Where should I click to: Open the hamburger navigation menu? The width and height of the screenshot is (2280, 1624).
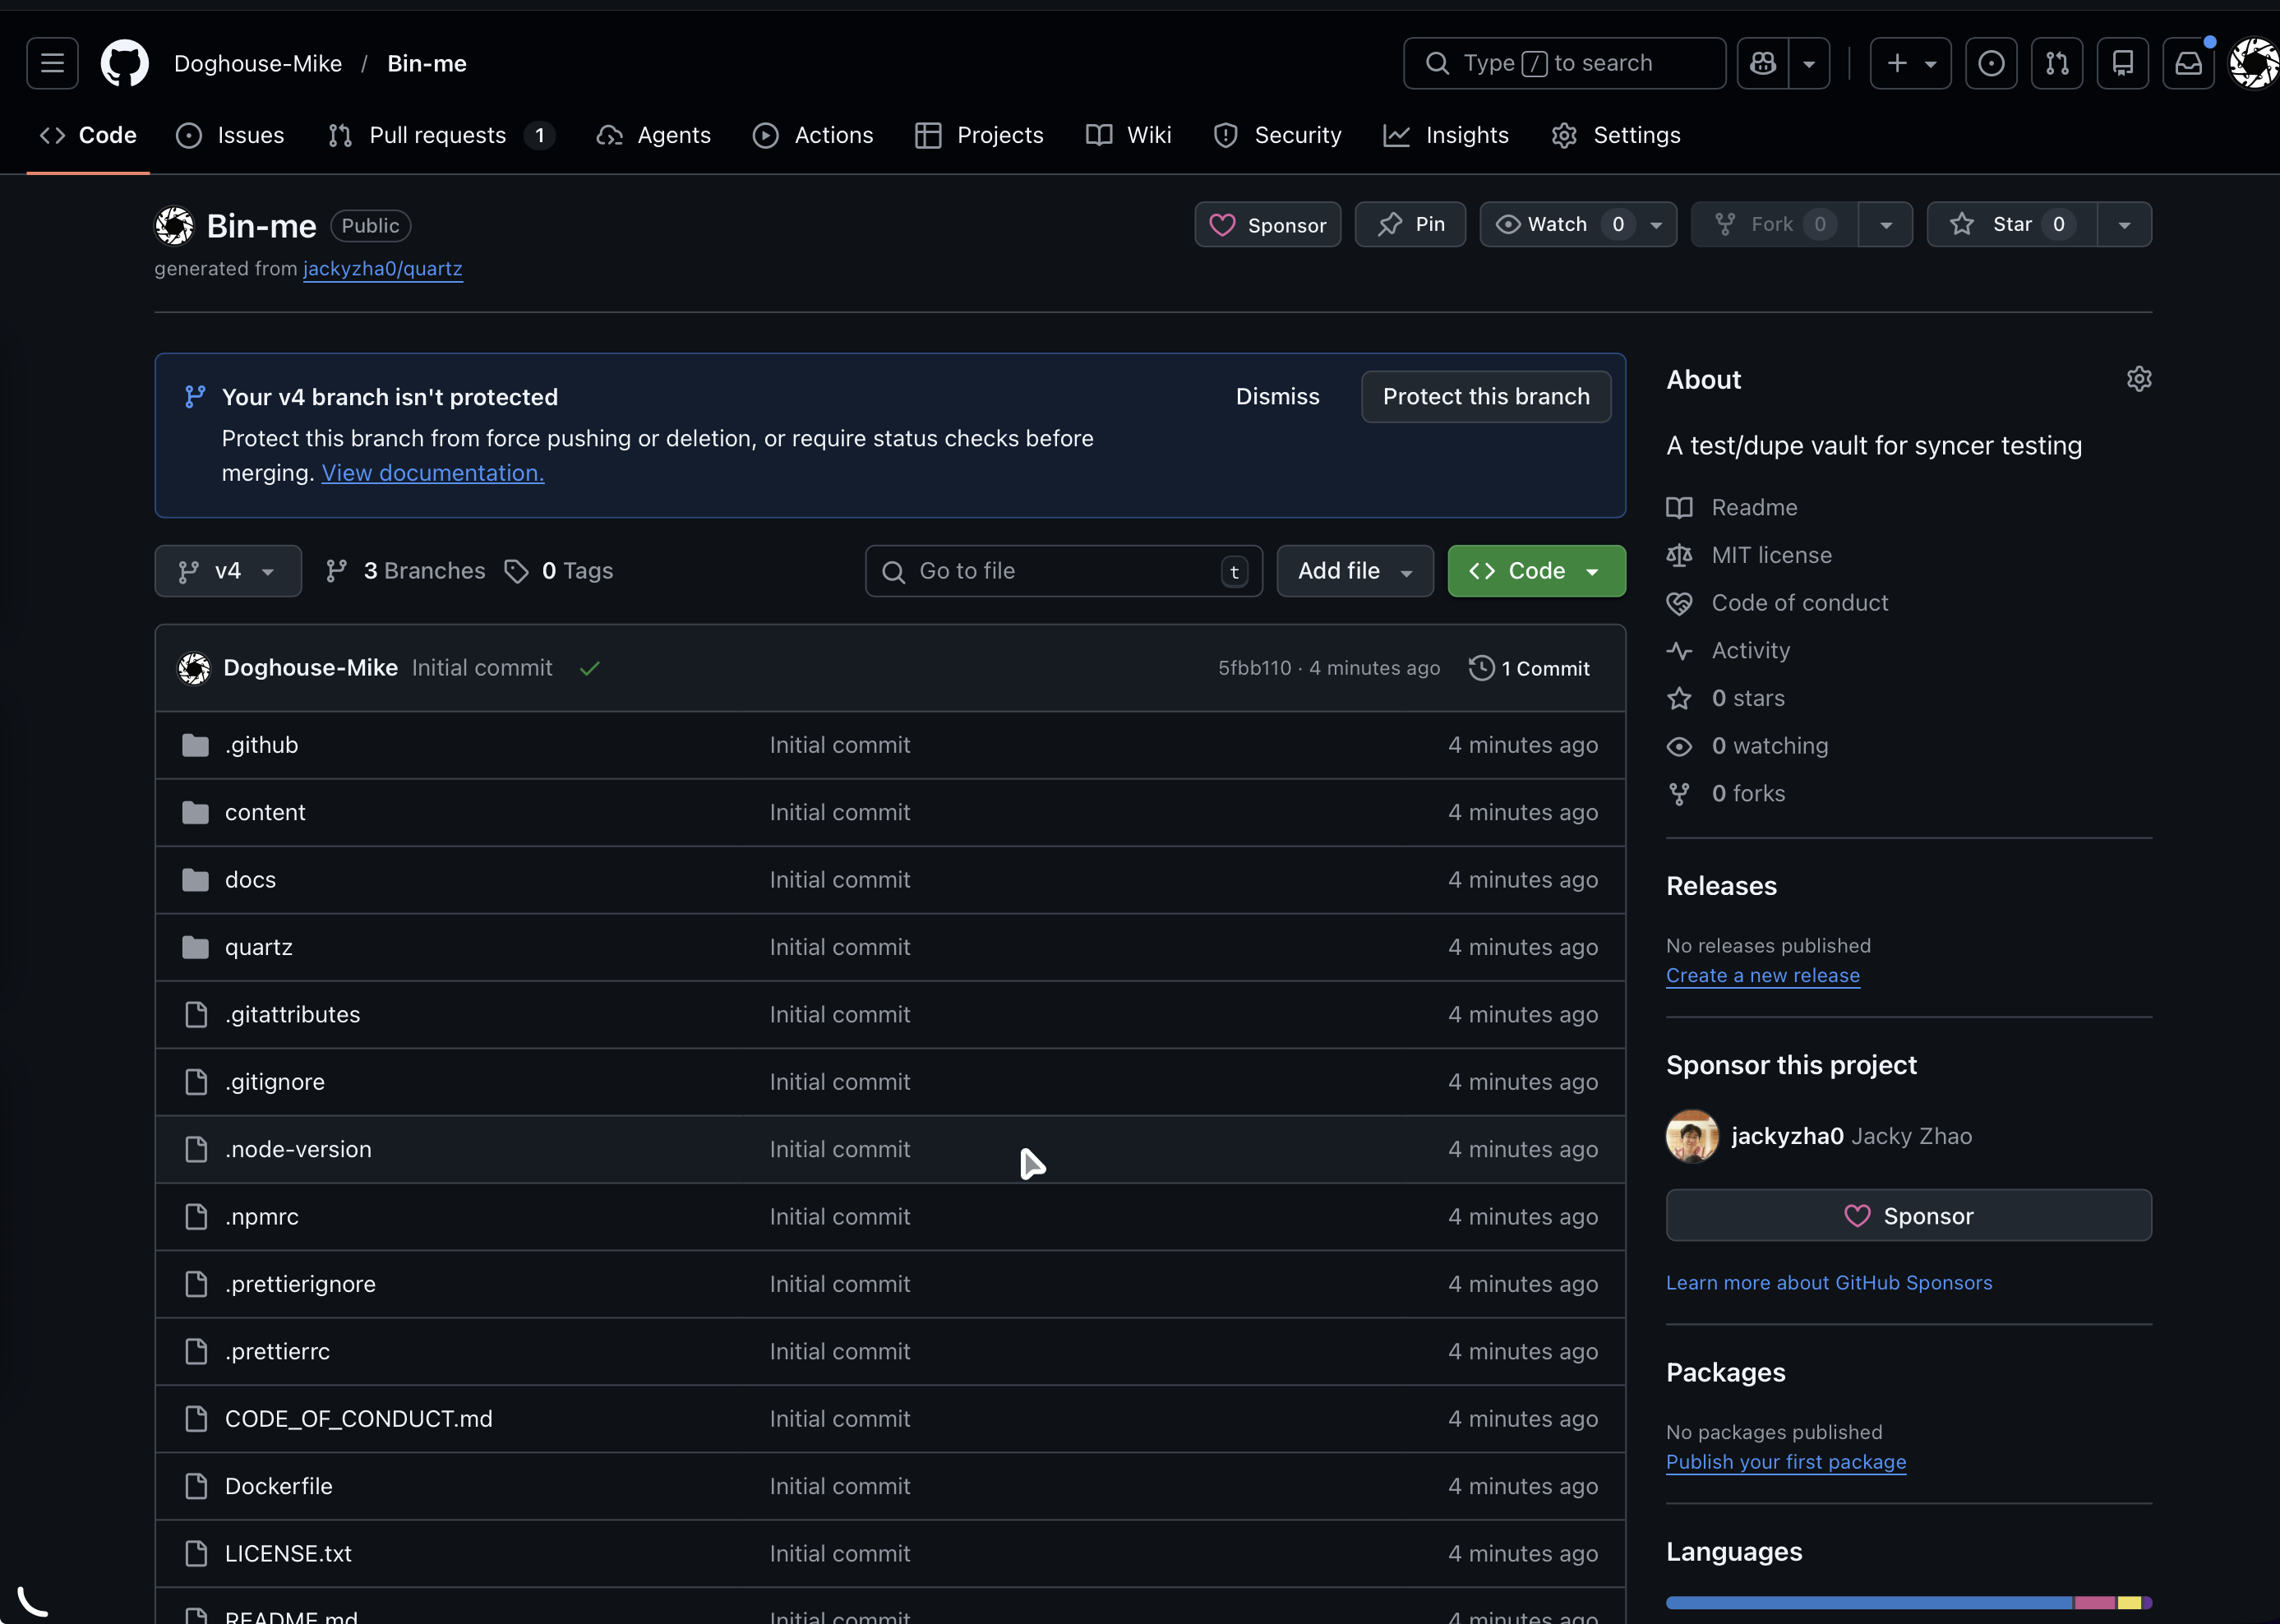click(52, 63)
